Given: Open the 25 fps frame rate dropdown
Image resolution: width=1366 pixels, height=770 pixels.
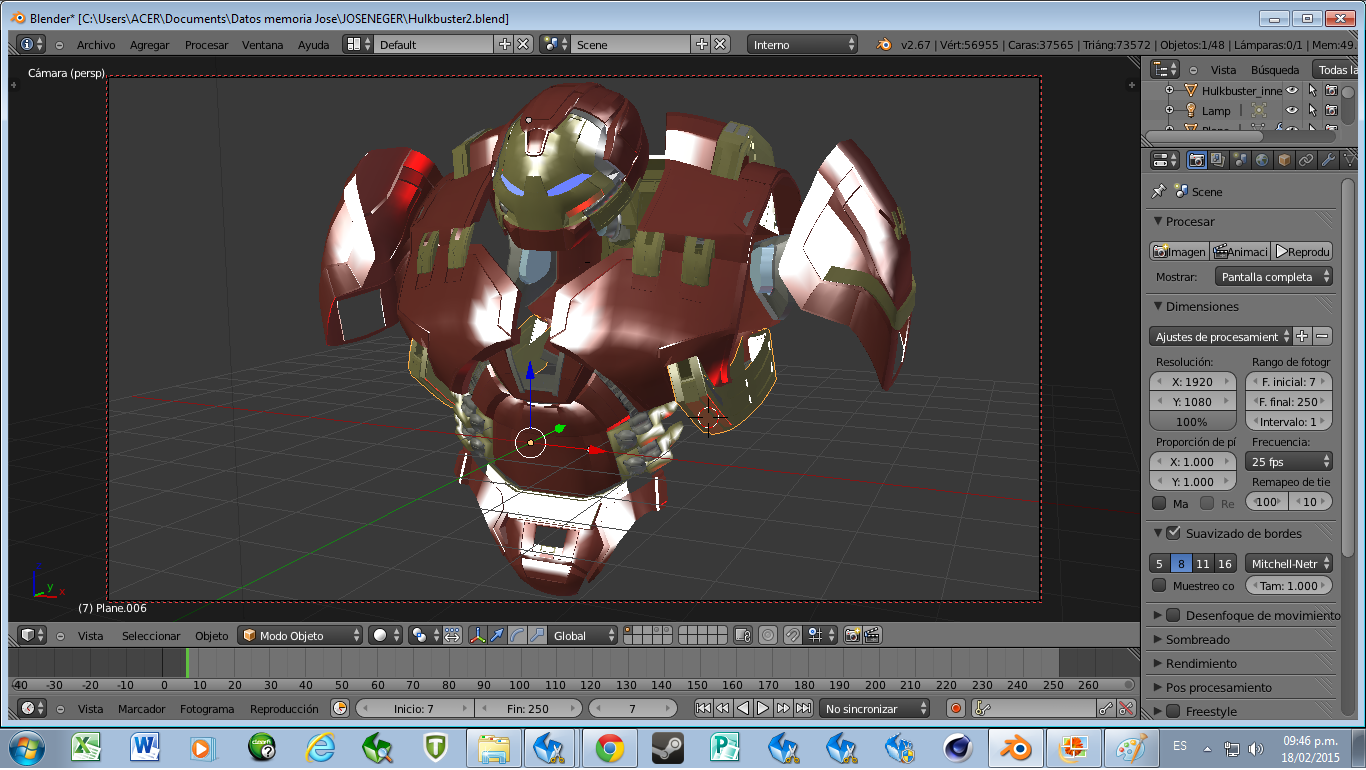Looking at the screenshot, I should (x=1289, y=462).
